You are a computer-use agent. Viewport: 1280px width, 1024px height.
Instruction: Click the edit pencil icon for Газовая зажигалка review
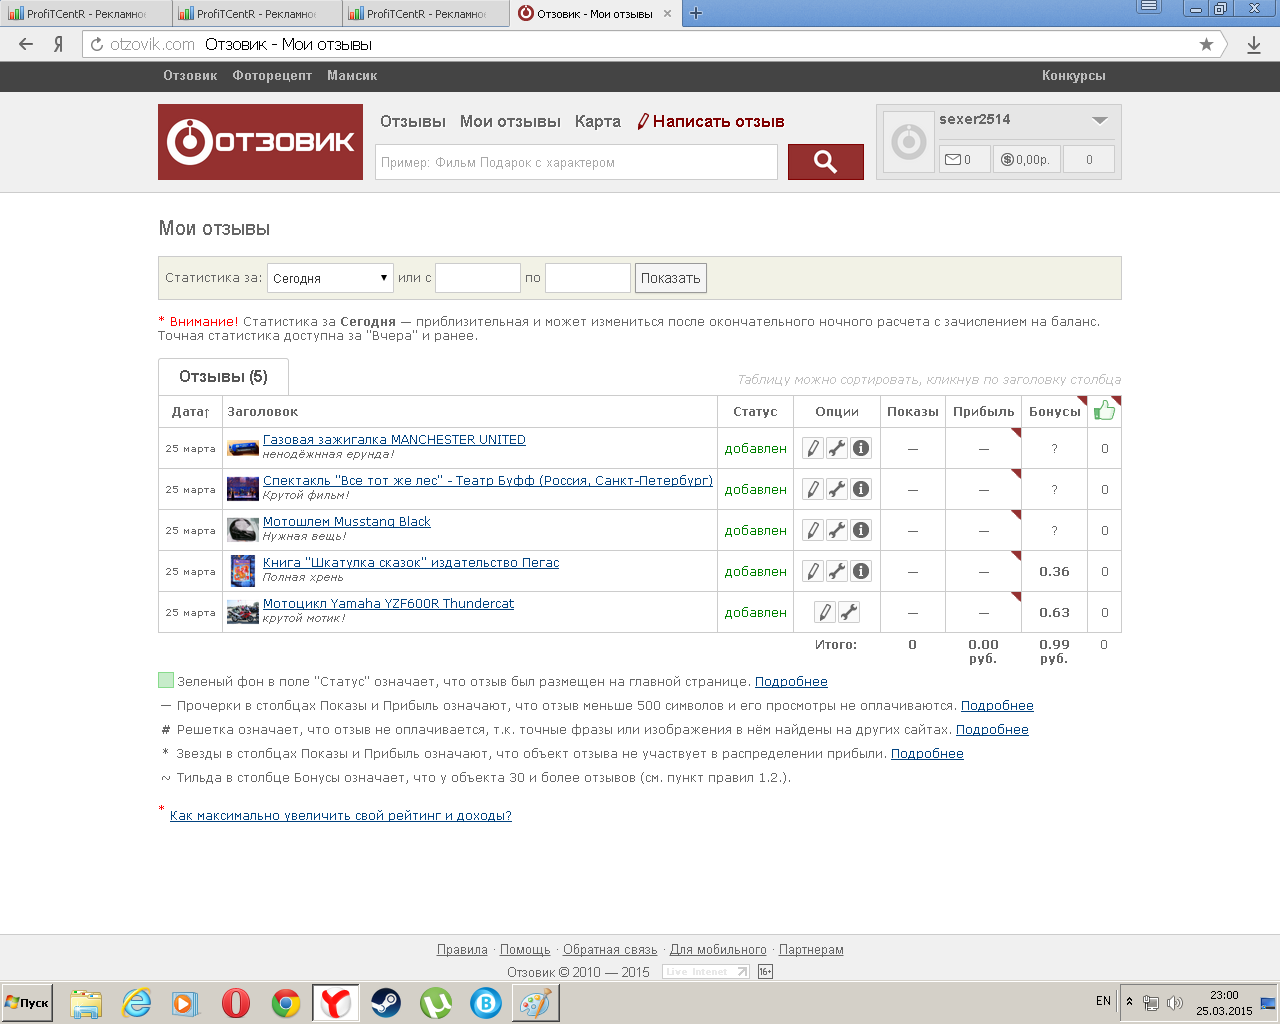tap(813, 448)
